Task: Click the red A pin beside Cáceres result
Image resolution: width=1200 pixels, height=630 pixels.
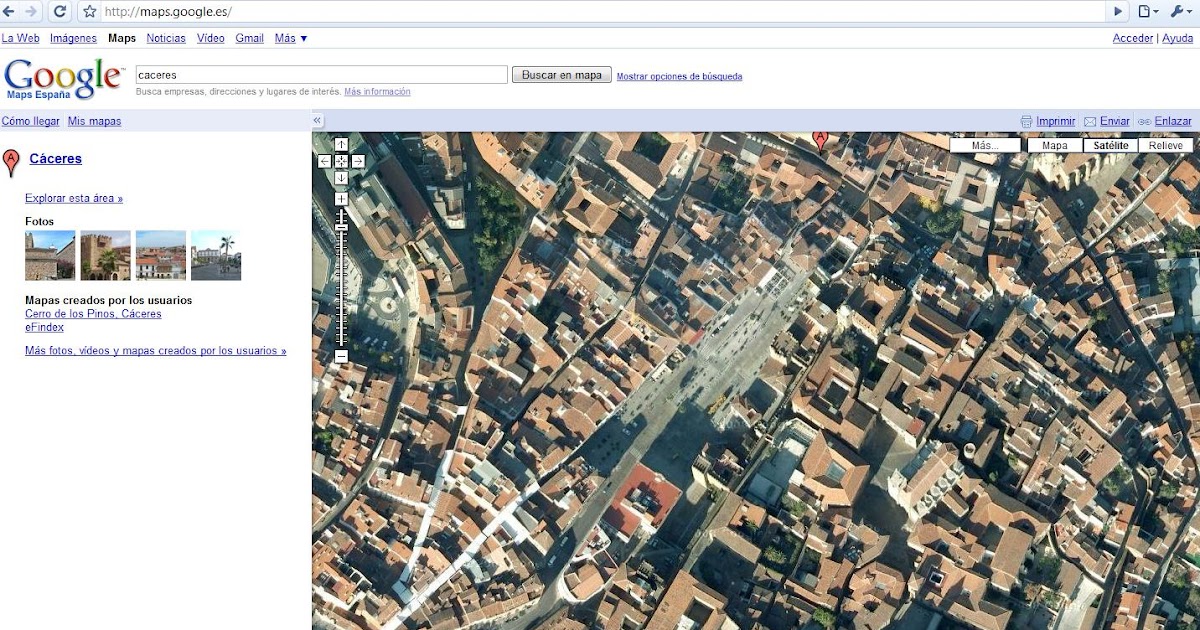Action: pyautogui.click(x=12, y=162)
